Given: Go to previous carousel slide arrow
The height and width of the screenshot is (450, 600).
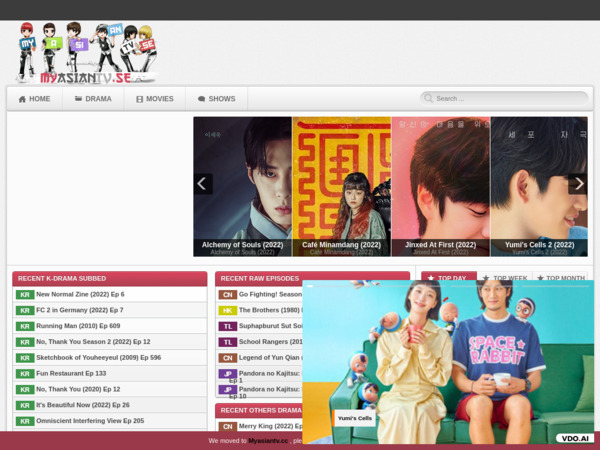Looking at the screenshot, I should tap(202, 184).
